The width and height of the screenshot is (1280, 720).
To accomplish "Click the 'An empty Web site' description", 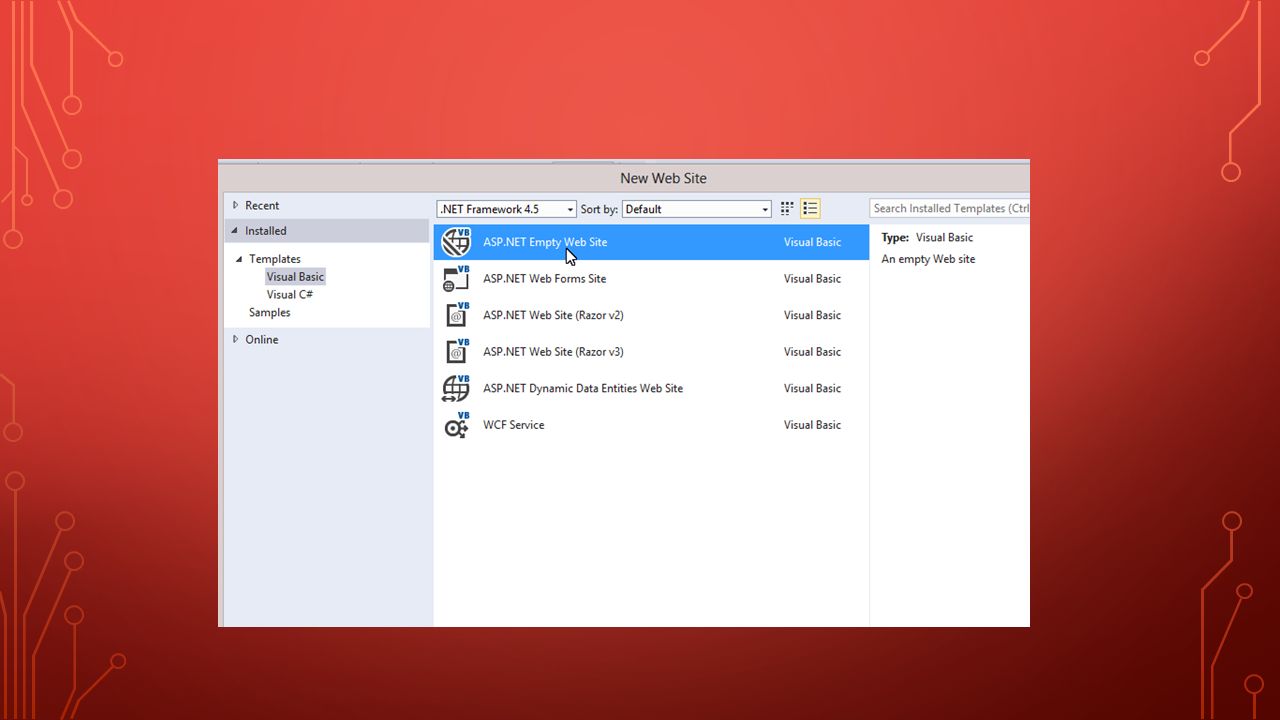I will pyautogui.click(x=928, y=259).
